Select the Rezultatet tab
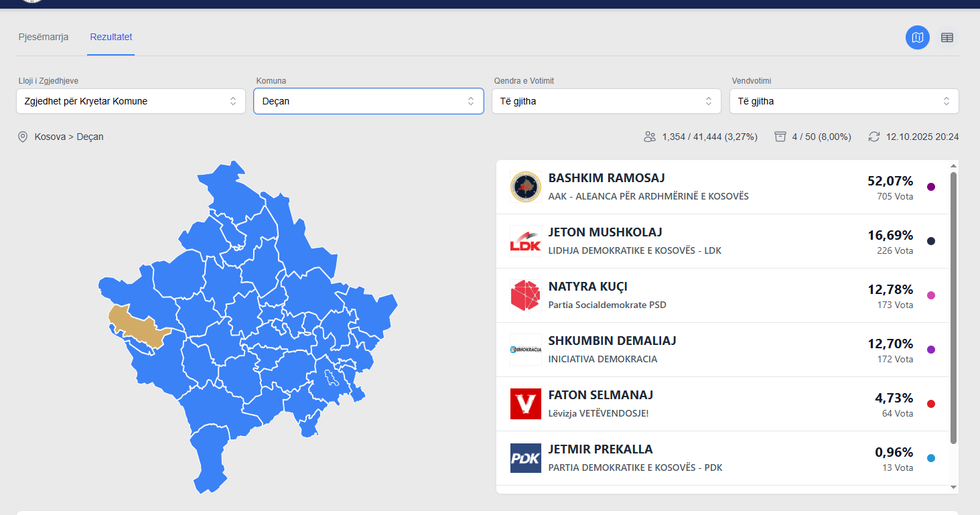The height and width of the screenshot is (515, 980). [111, 37]
